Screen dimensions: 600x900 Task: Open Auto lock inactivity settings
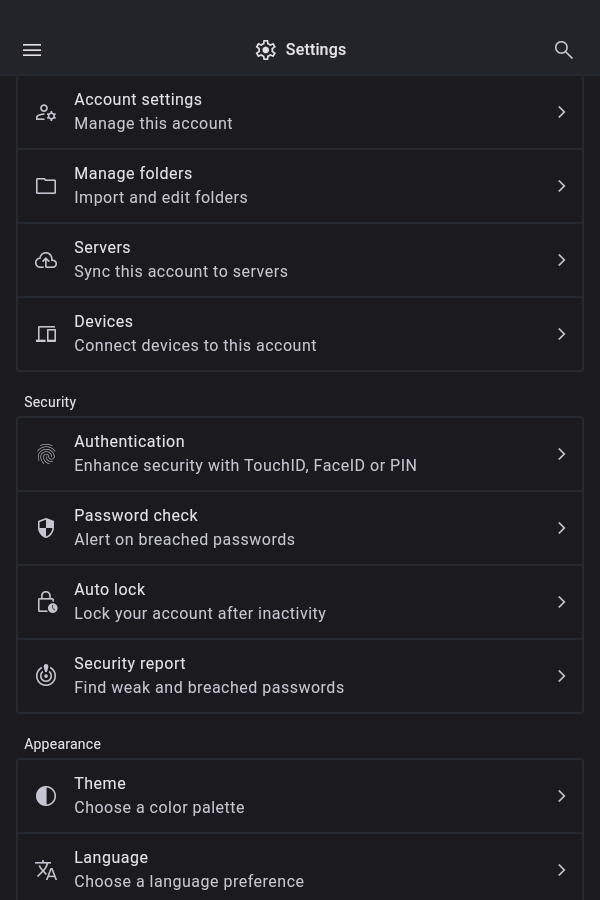tap(300, 602)
